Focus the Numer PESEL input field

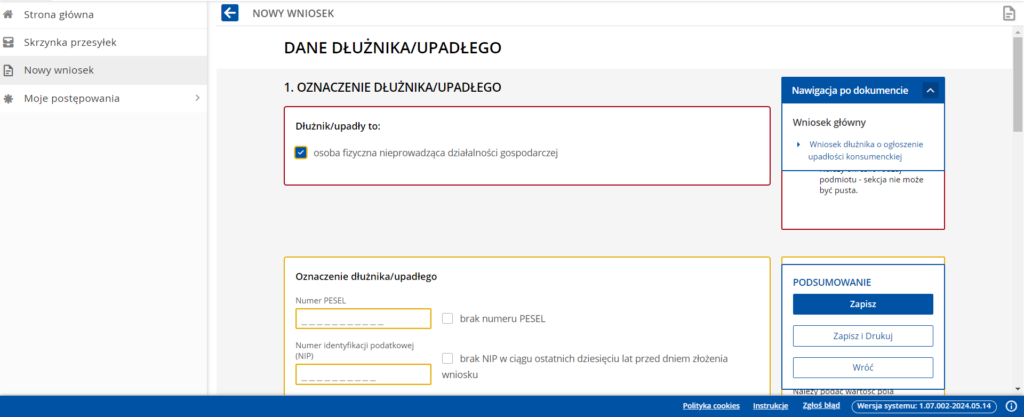pyautogui.click(x=363, y=319)
